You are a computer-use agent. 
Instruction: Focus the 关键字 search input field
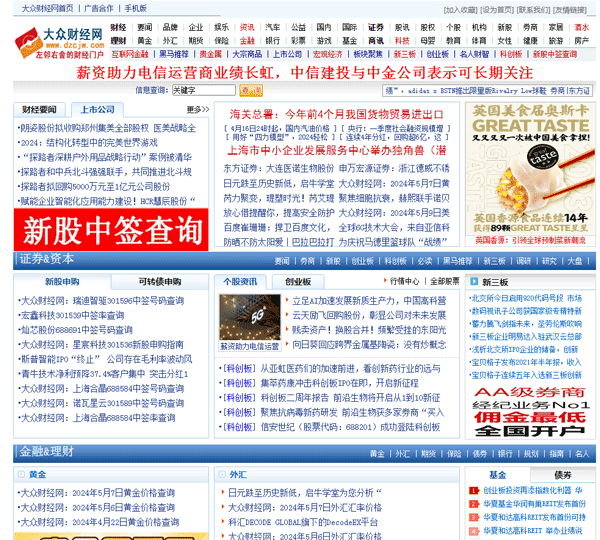(204, 90)
